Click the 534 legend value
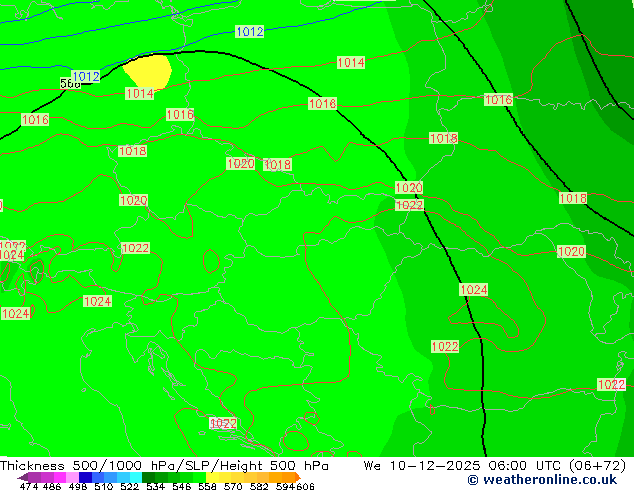The height and width of the screenshot is (490, 634). pyautogui.click(x=155, y=486)
